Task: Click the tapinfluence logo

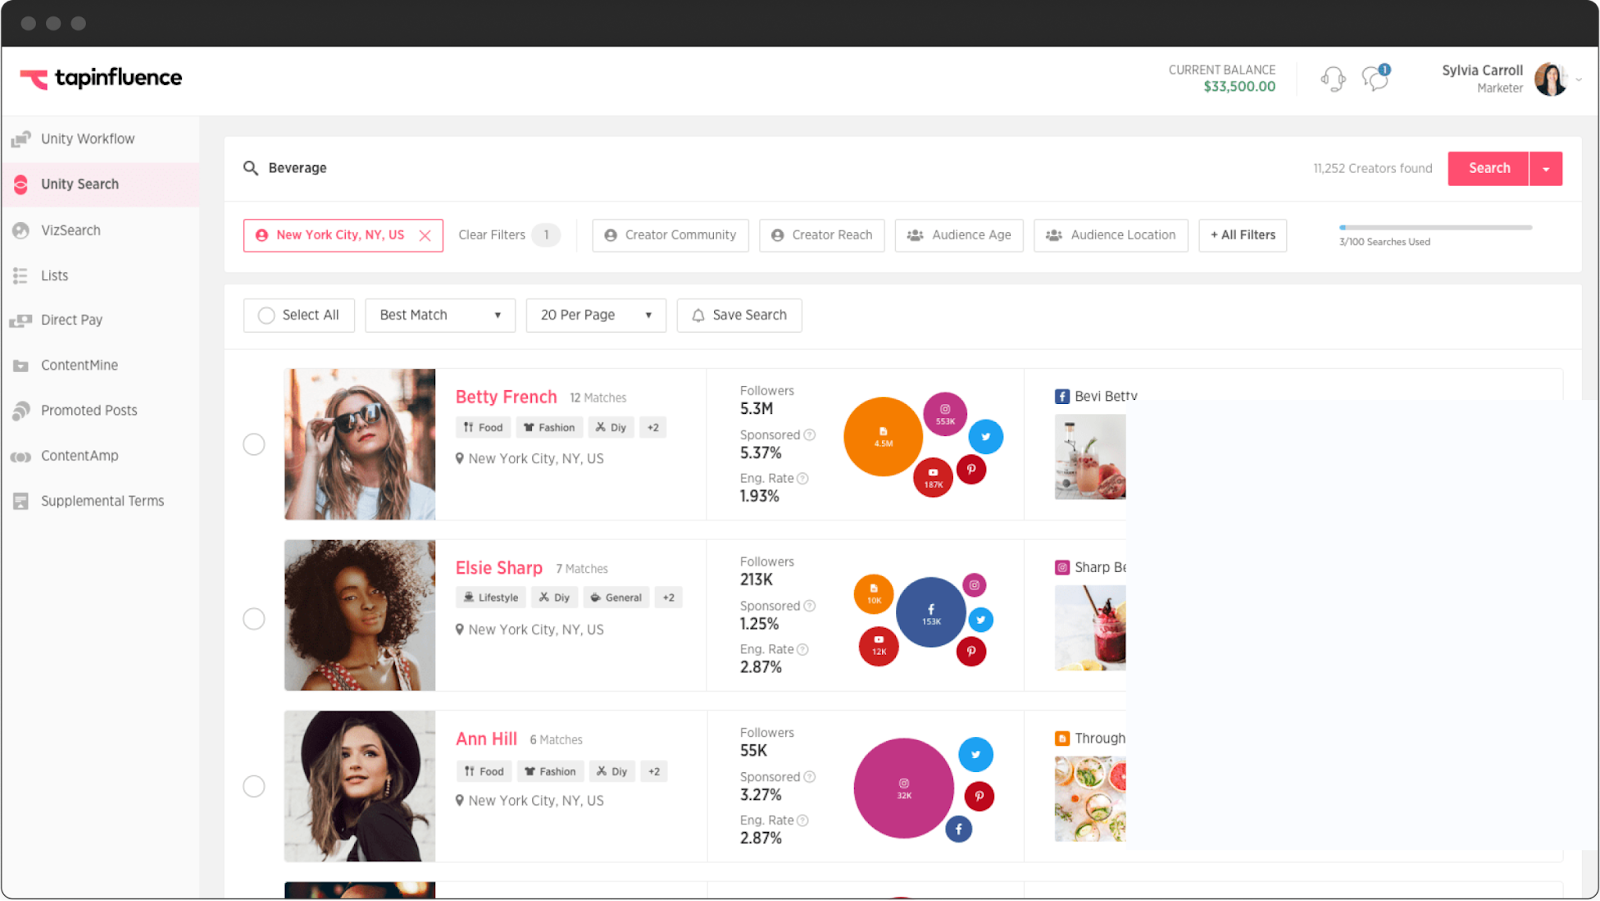Action: click(x=101, y=78)
